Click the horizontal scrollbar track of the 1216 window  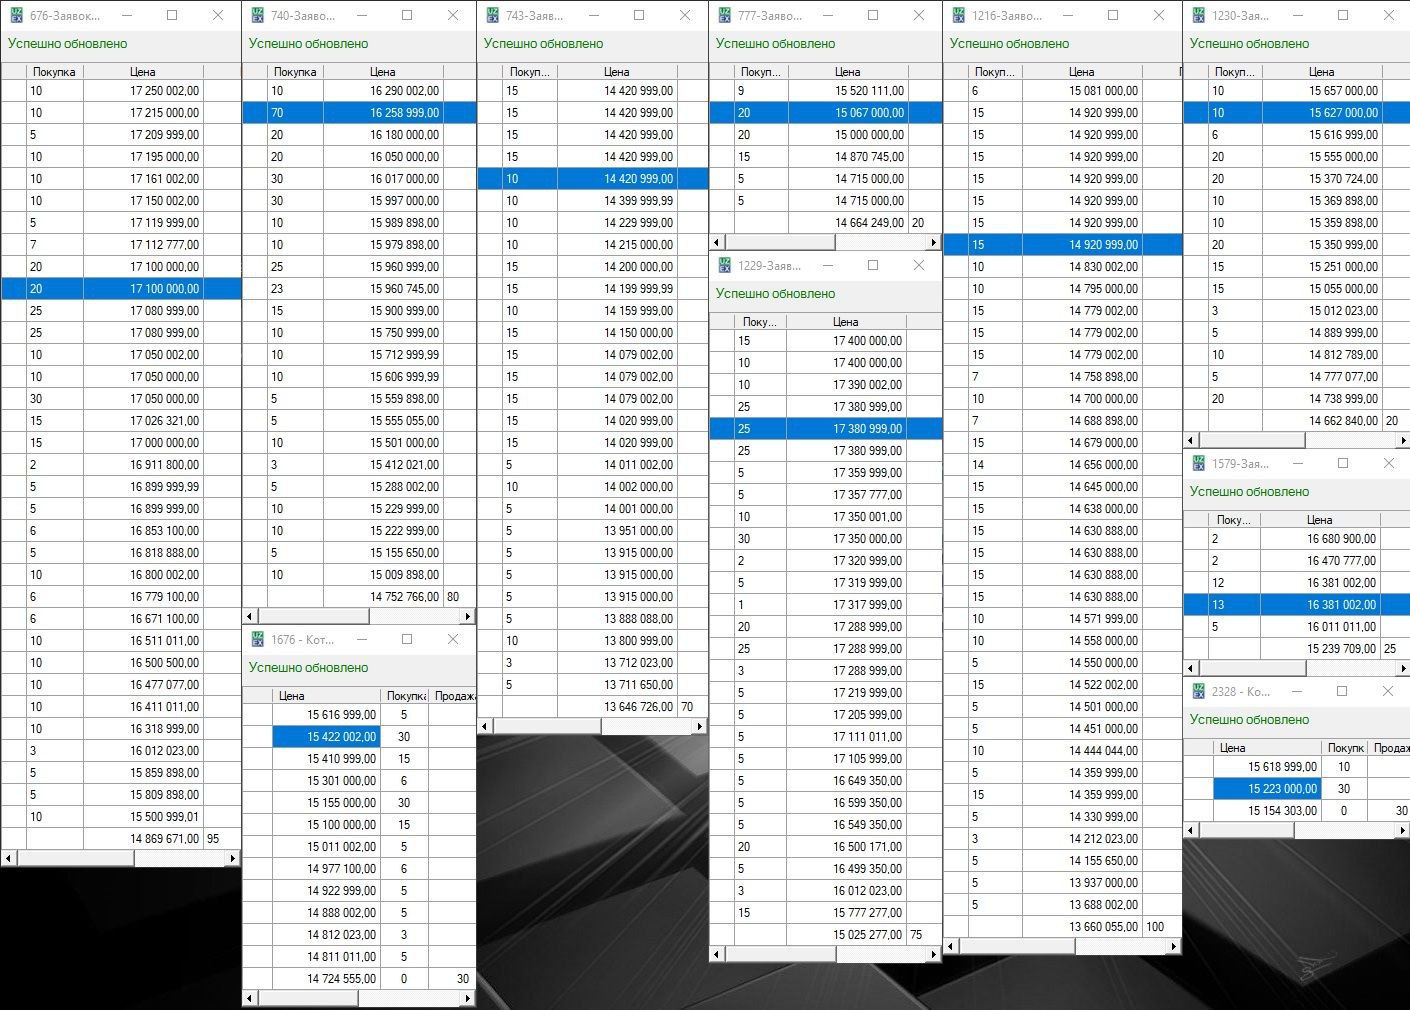(x=1060, y=946)
